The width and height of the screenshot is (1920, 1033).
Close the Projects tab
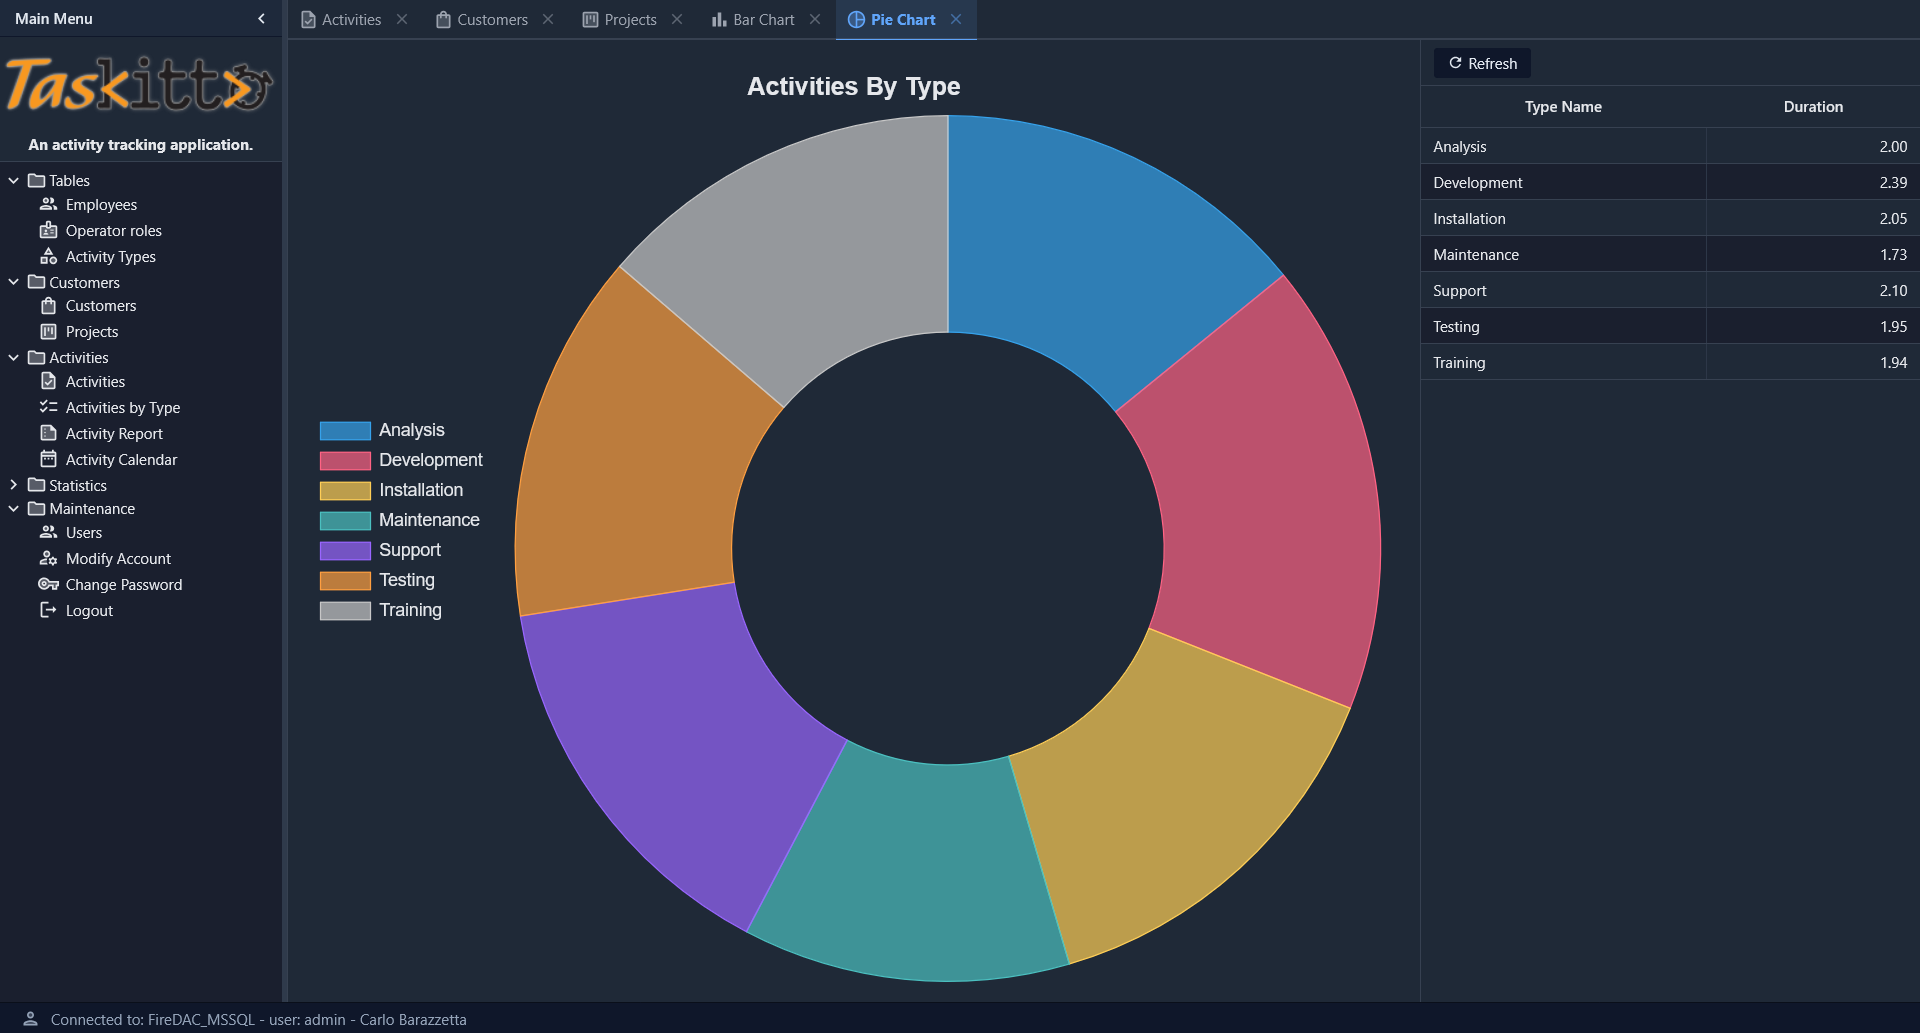677,18
